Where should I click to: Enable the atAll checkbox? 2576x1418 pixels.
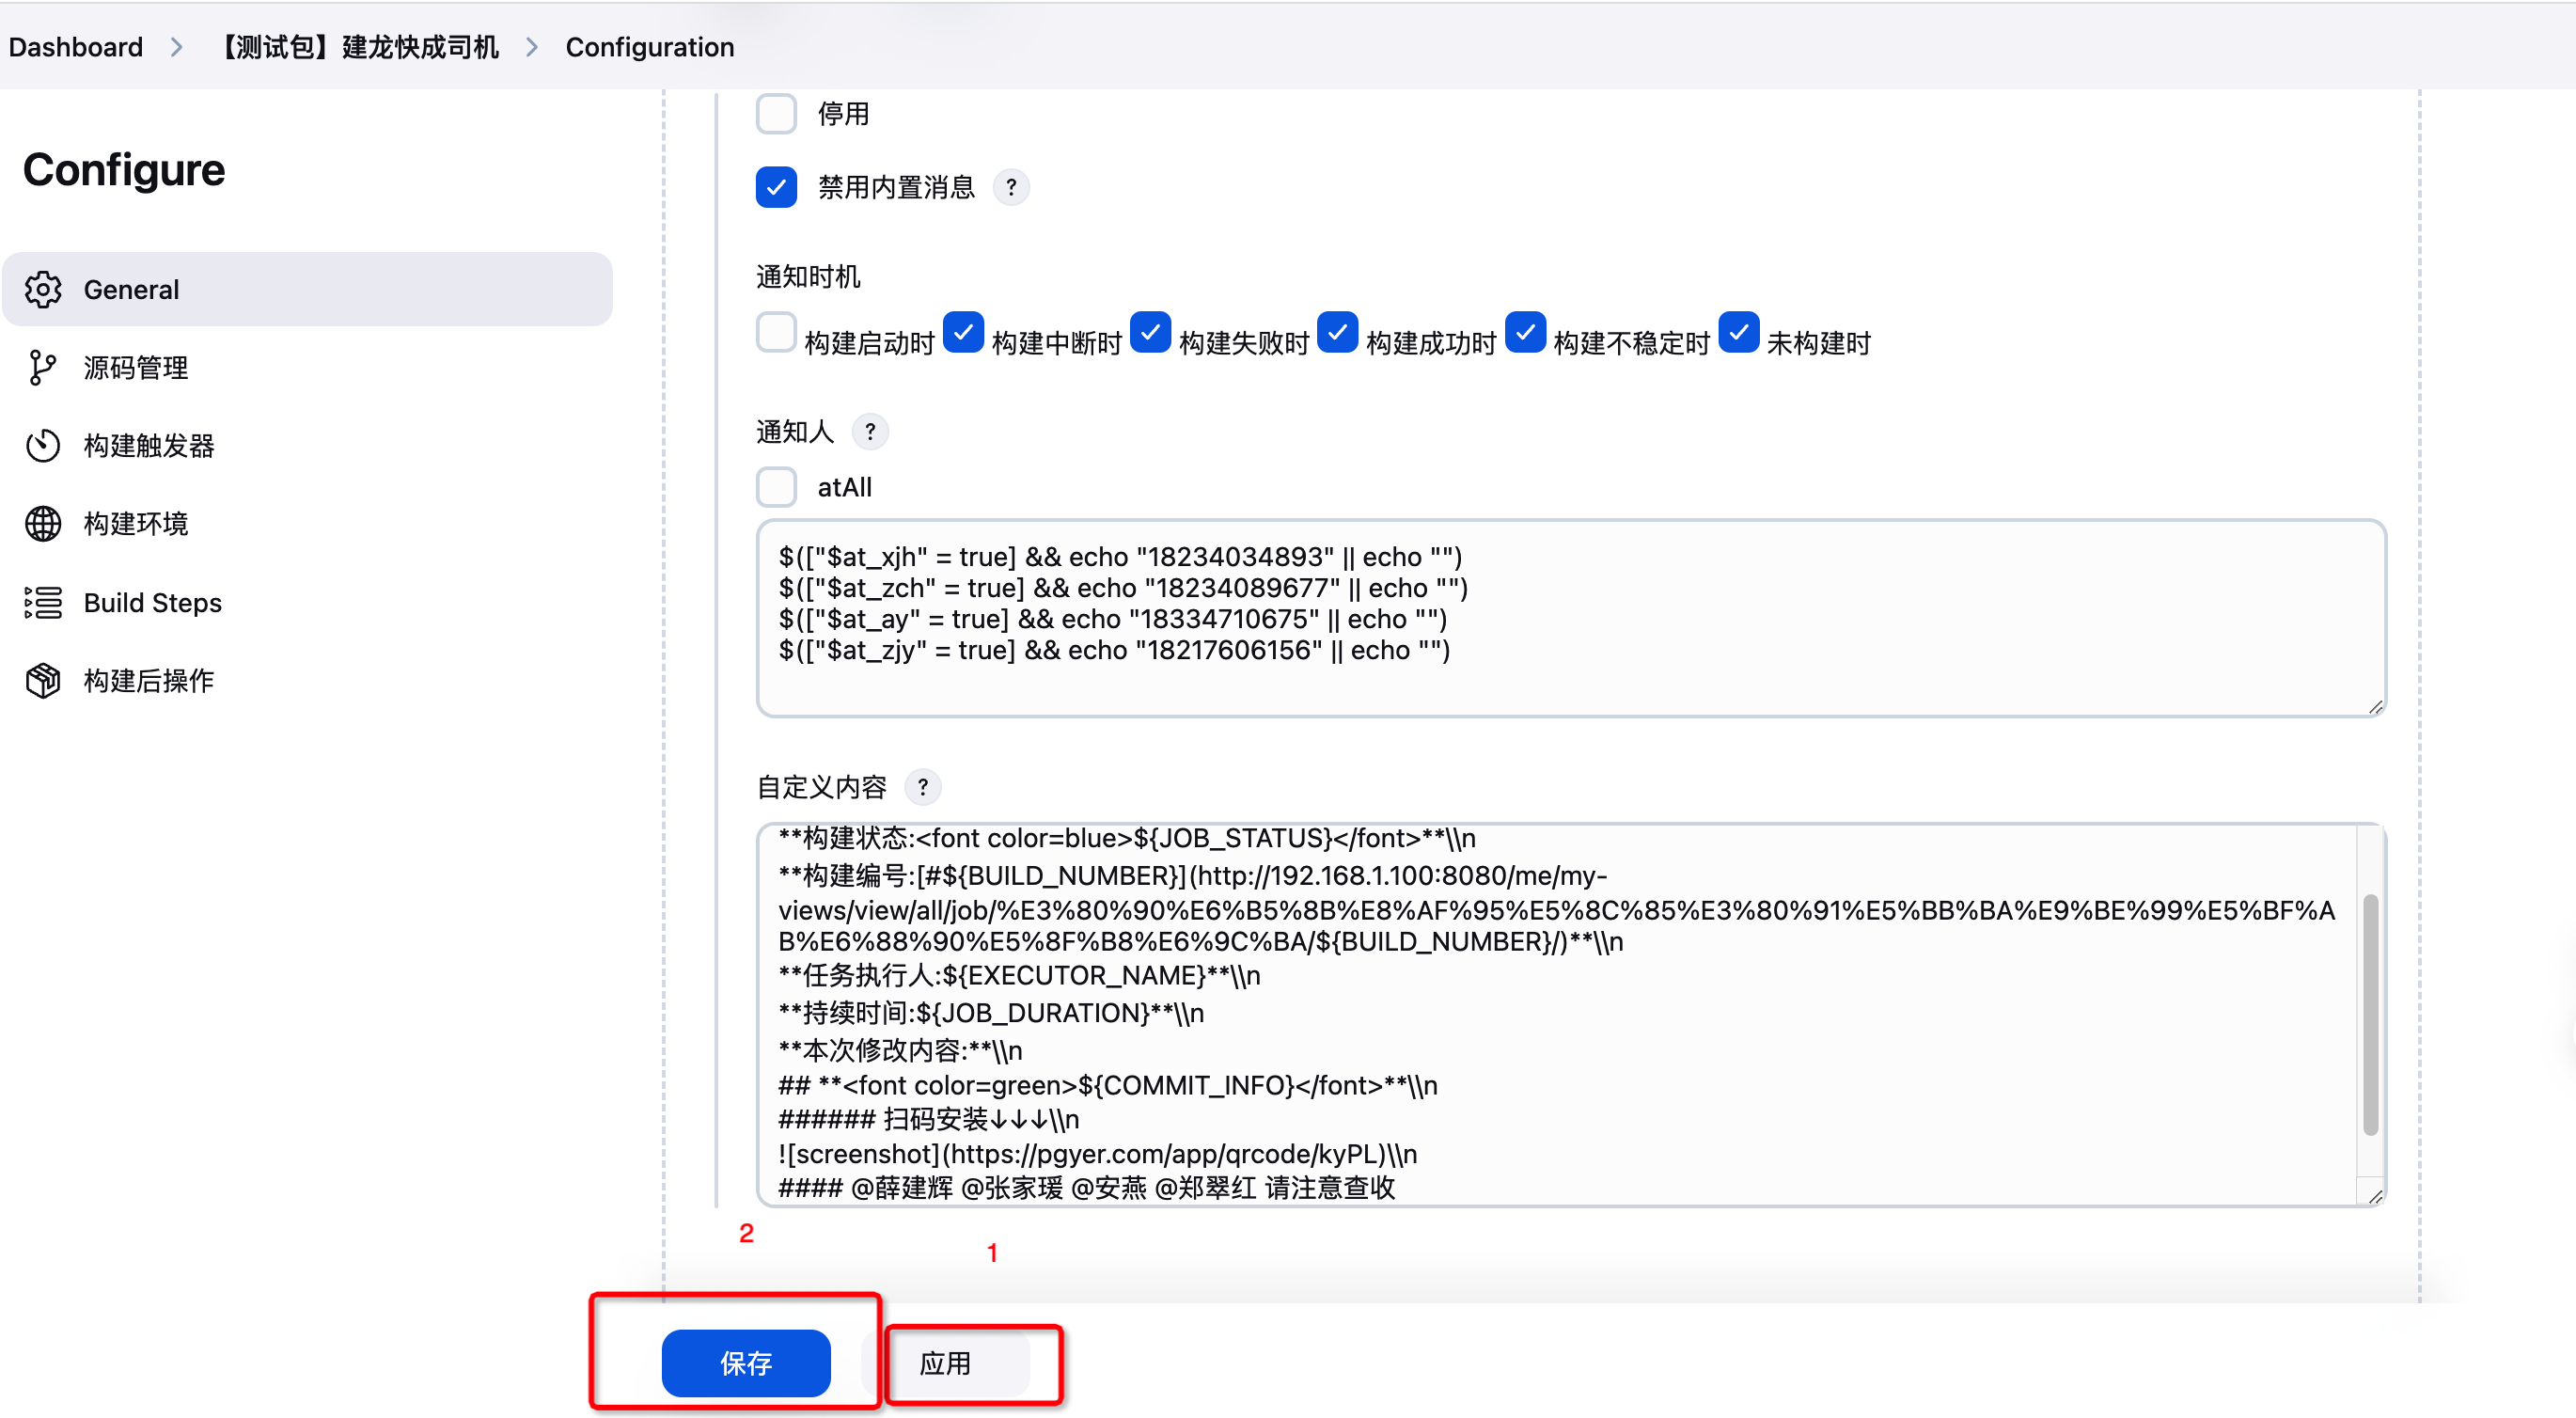(776, 488)
